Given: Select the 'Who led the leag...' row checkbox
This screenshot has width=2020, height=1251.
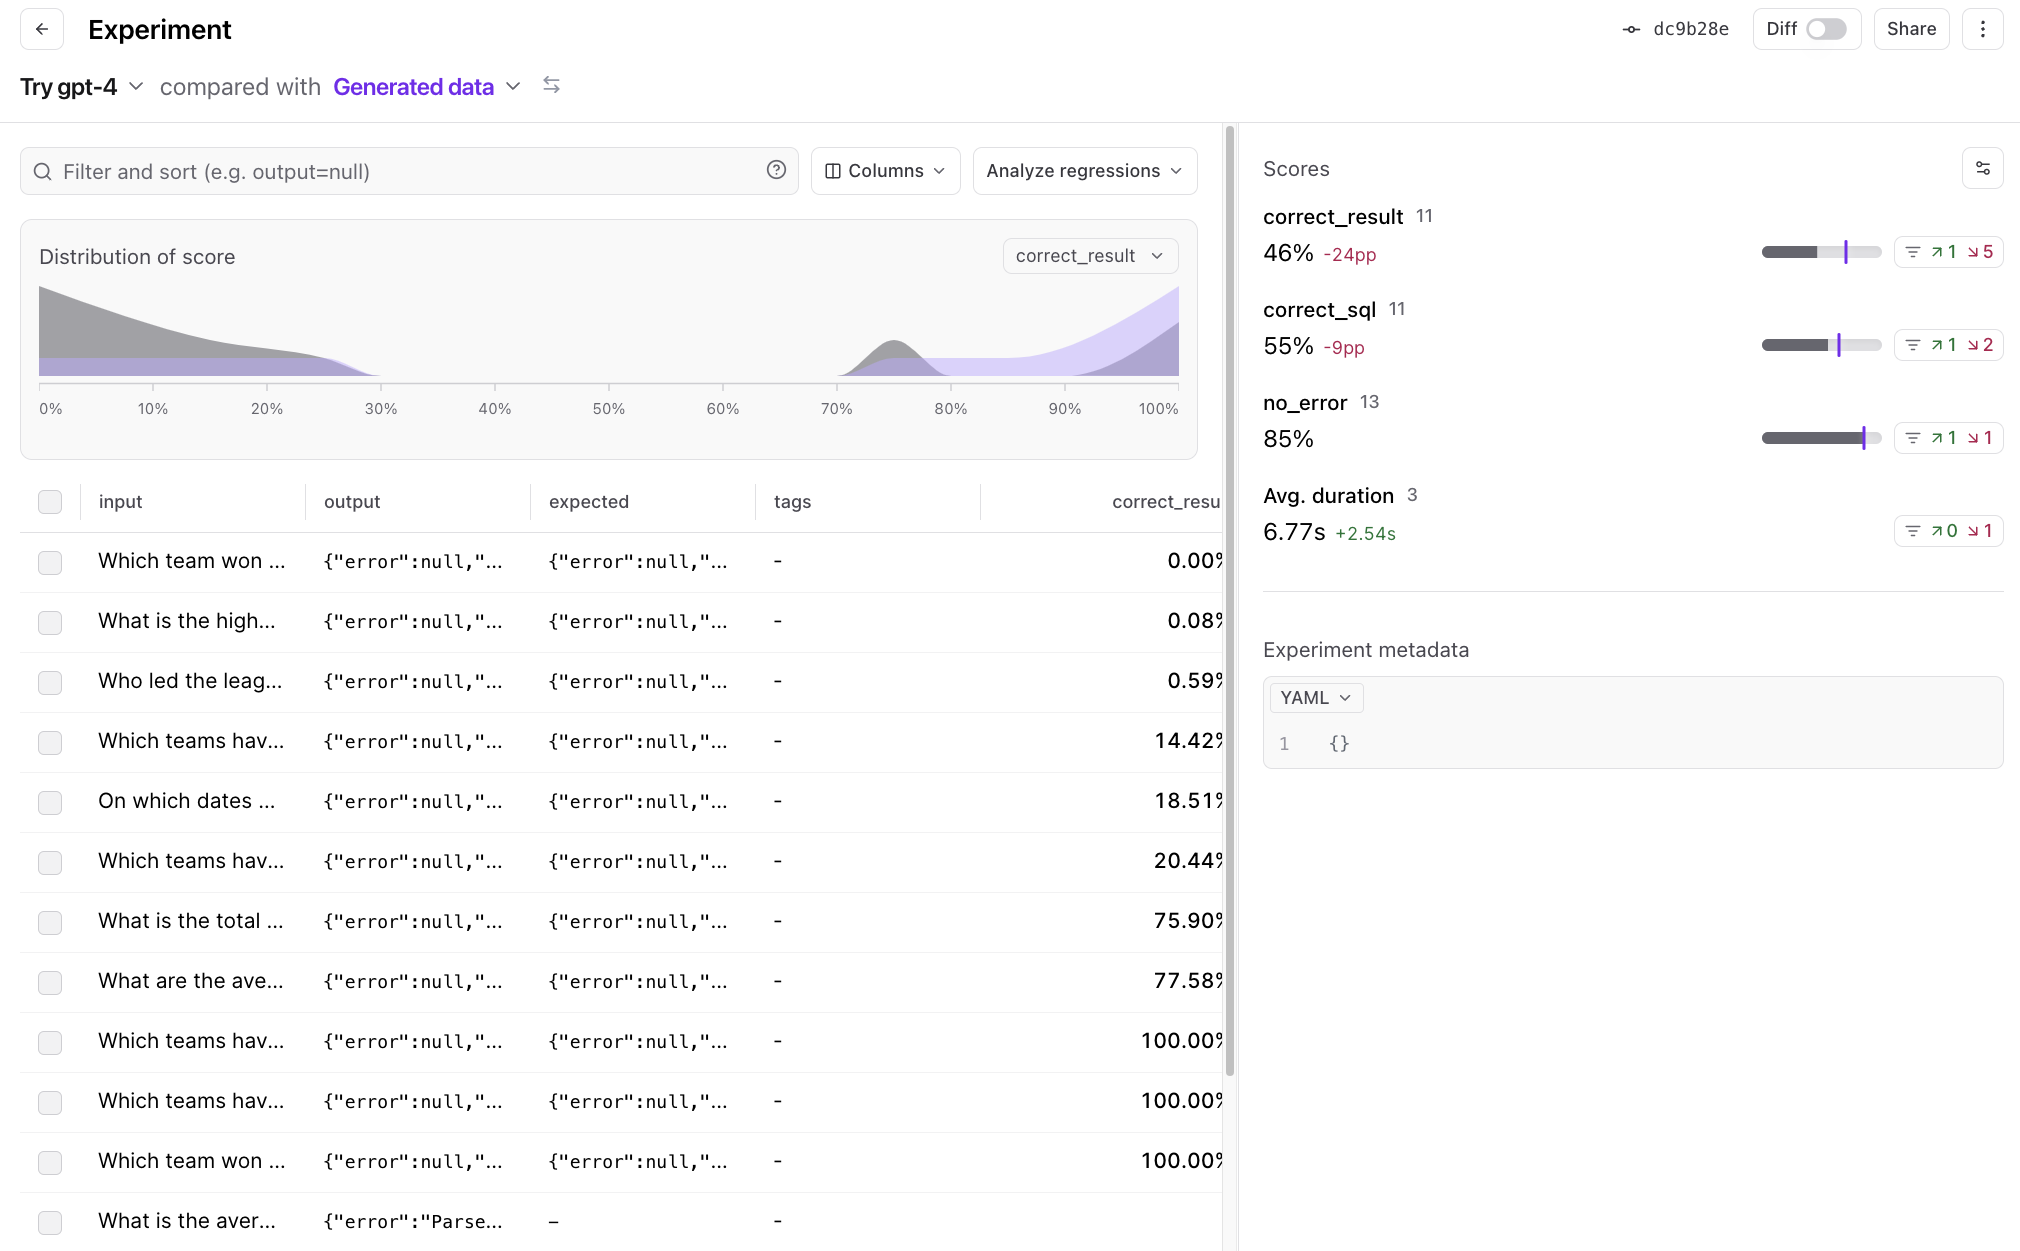Looking at the screenshot, I should click(50, 682).
